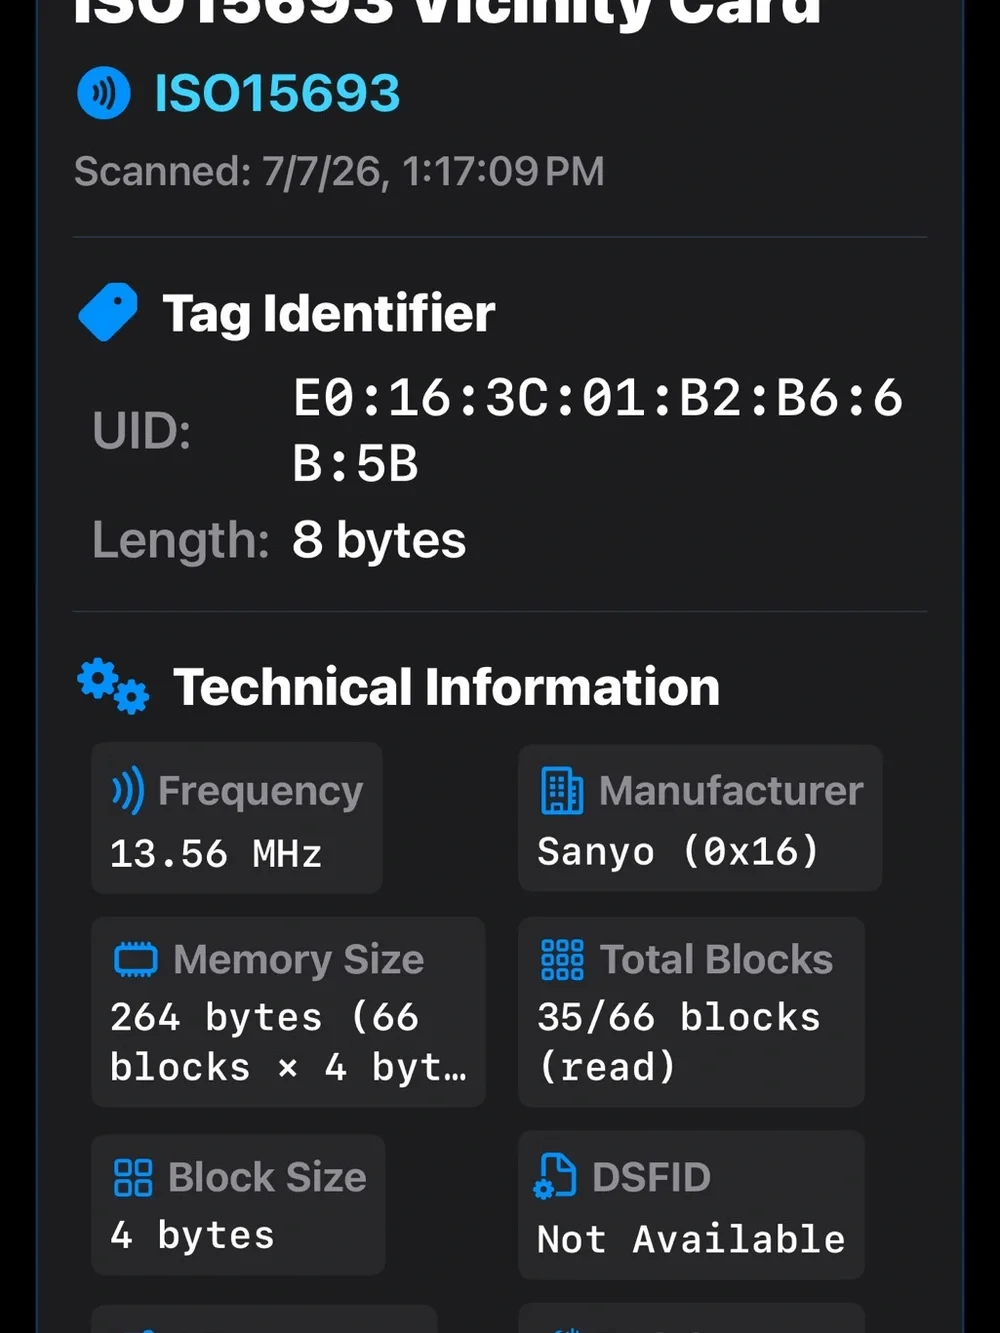Select the Block Size 4 bytes card
Image resolution: width=1000 pixels, height=1333 pixels.
[x=238, y=1205]
